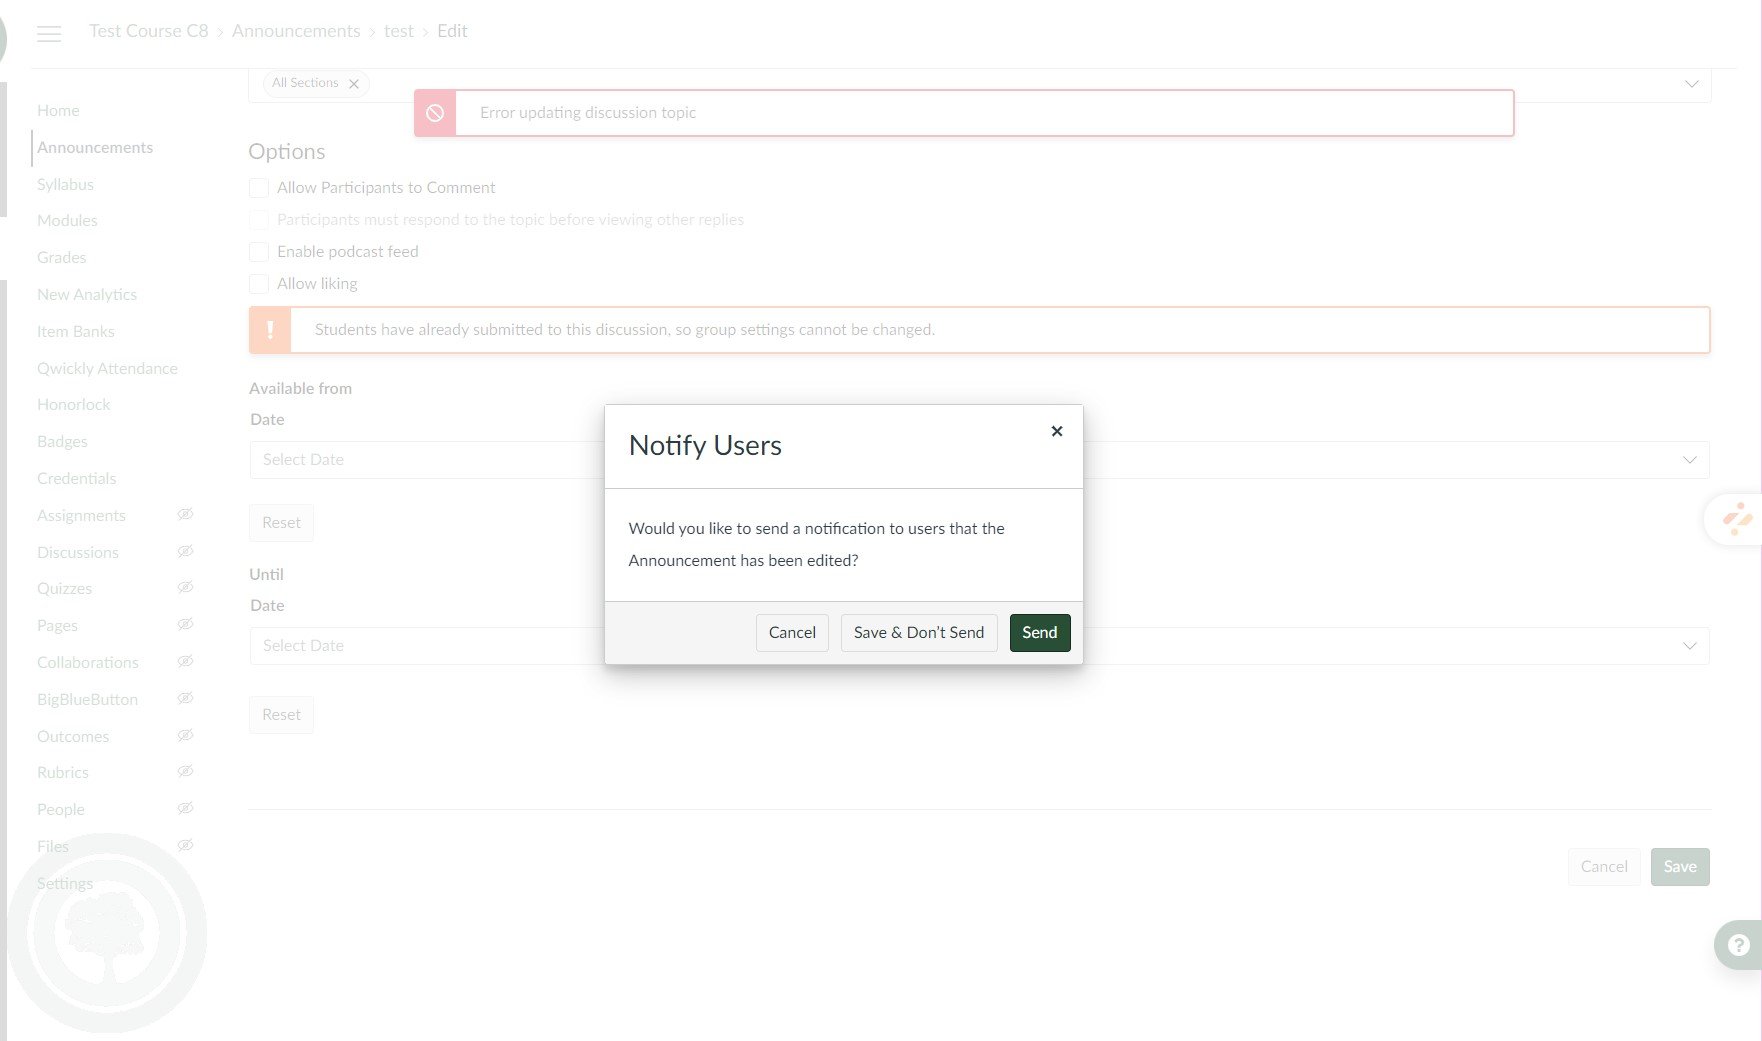1762x1041 pixels.
Task: Enable podcast feed checkbox
Action: pyautogui.click(x=259, y=252)
